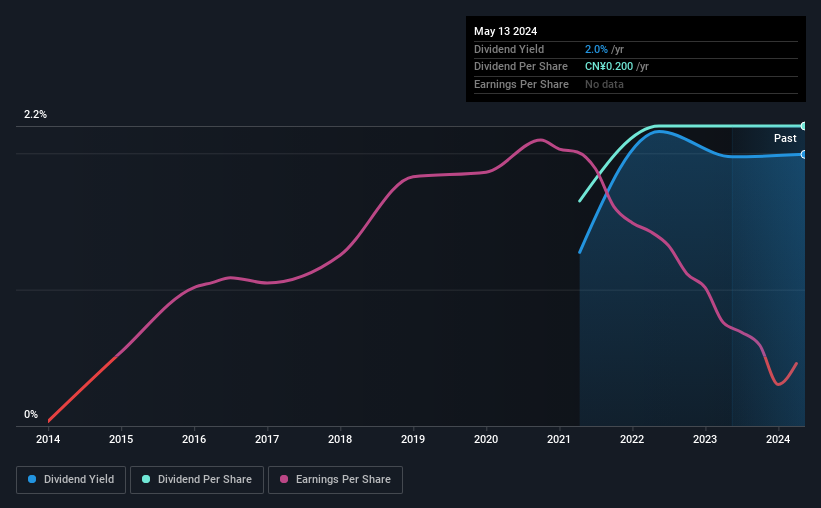Click the teal endpoint marker on the Dividend Per Share line
The image size is (821, 508).
pyautogui.click(x=803, y=126)
